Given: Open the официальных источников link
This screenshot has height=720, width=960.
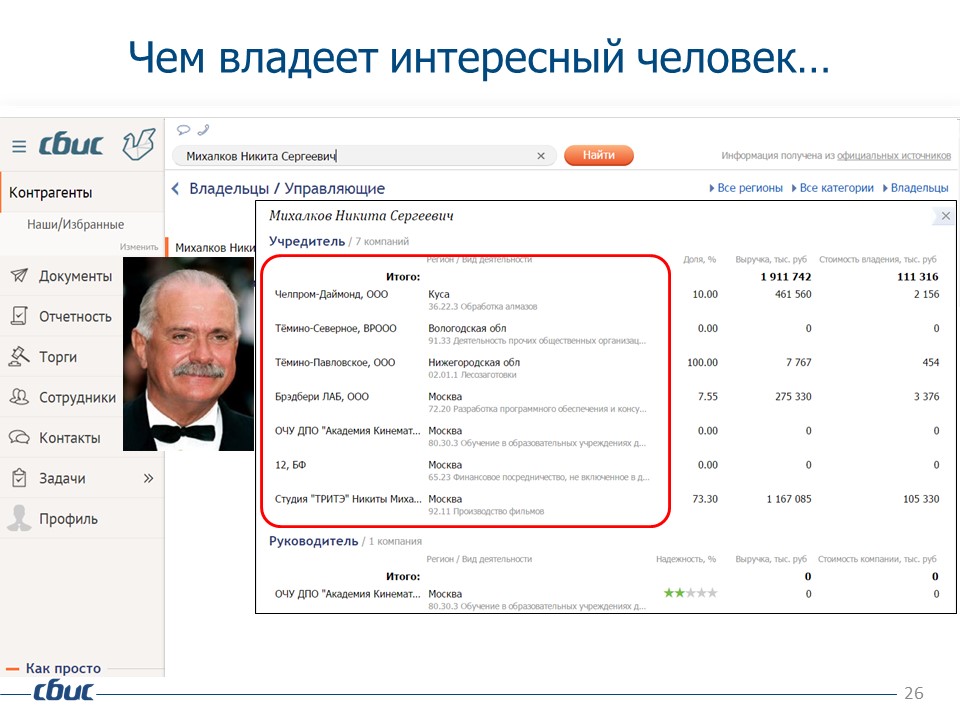Looking at the screenshot, I should point(894,156).
